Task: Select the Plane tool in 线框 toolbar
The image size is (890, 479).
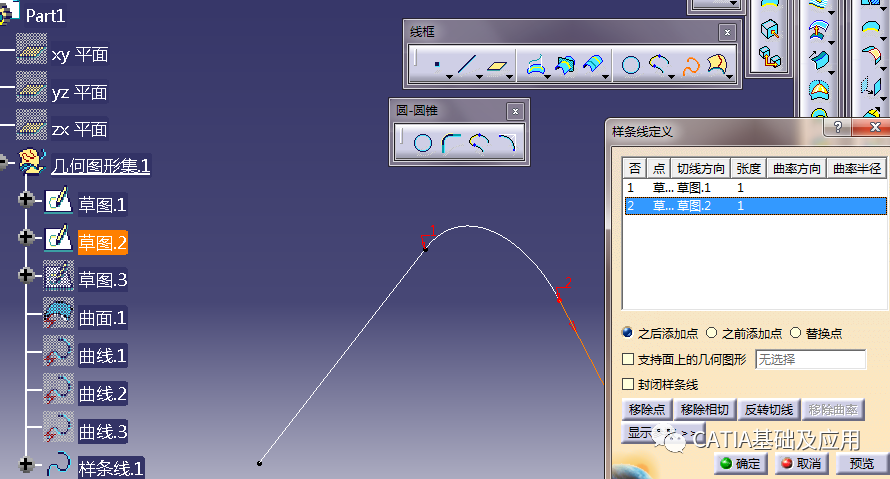Action: click(x=497, y=65)
